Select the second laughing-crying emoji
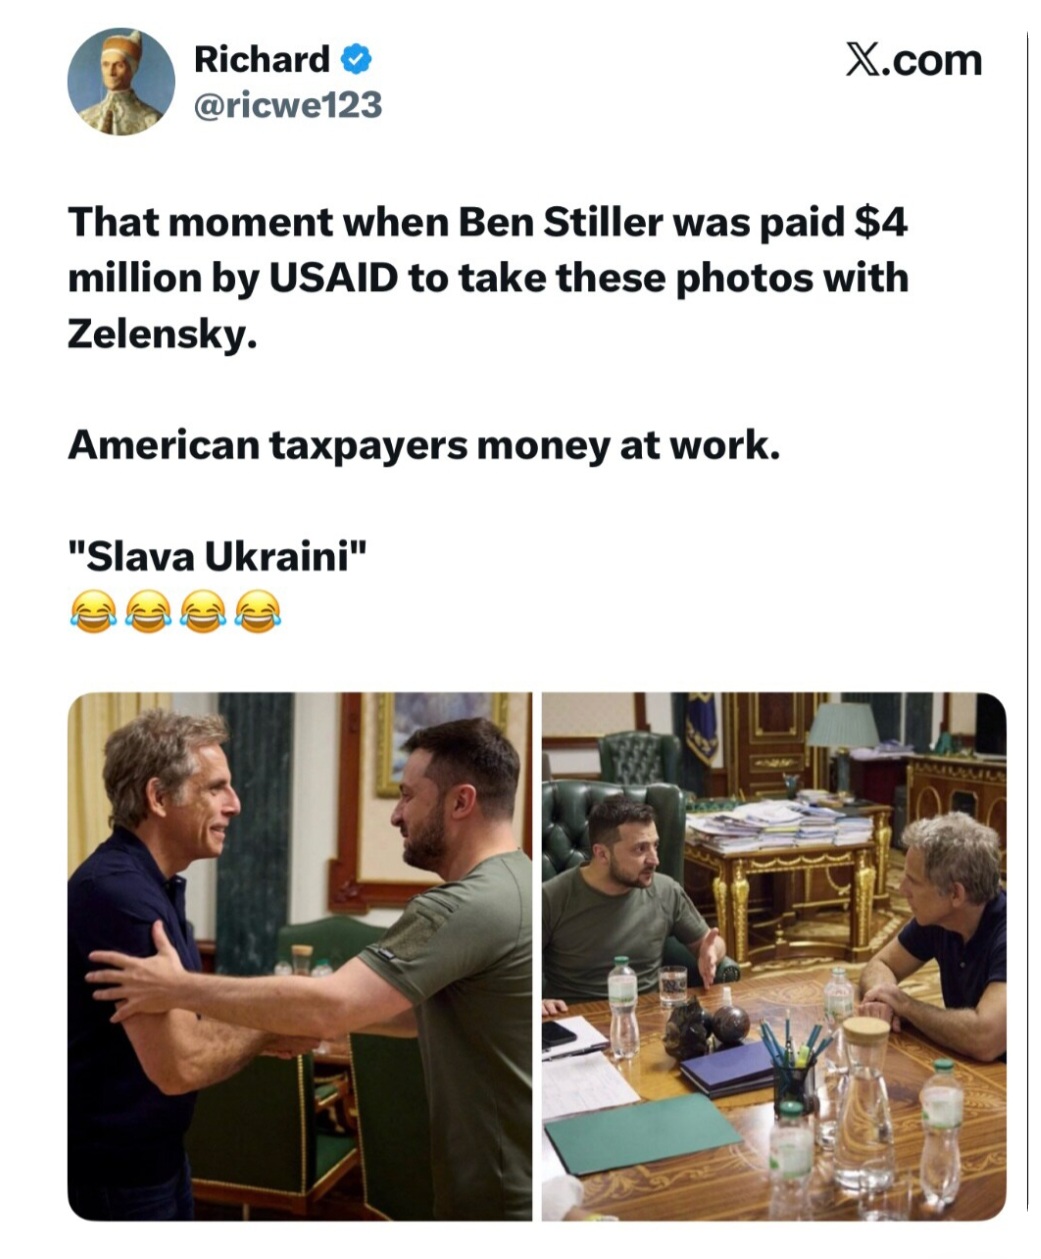This screenshot has width=1041, height=1259. [x=146, y=610]
